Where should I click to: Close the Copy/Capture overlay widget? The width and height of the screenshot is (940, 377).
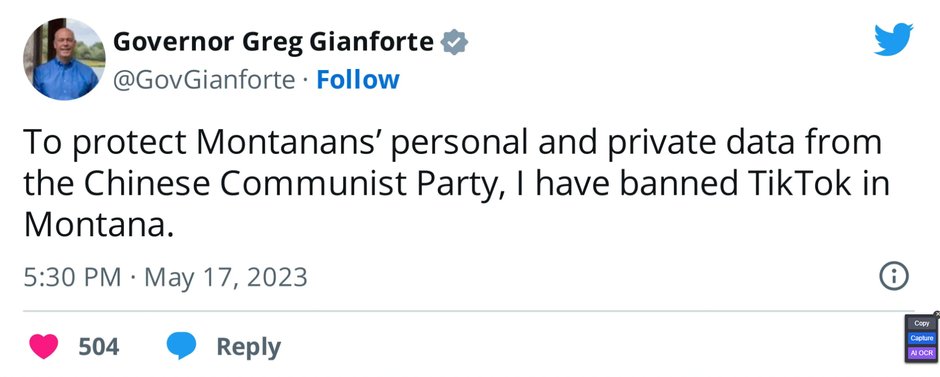point(936,313)
